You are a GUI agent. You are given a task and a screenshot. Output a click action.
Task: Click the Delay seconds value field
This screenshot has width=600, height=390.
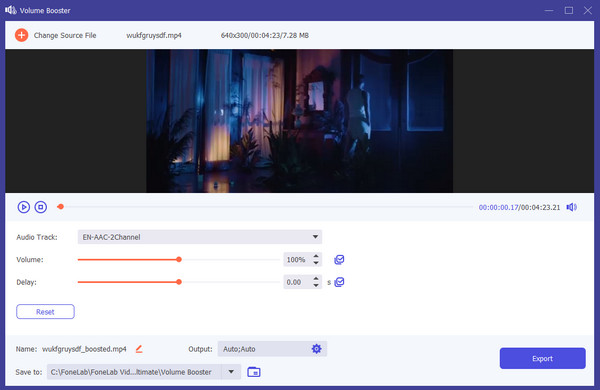click(297, 282)
